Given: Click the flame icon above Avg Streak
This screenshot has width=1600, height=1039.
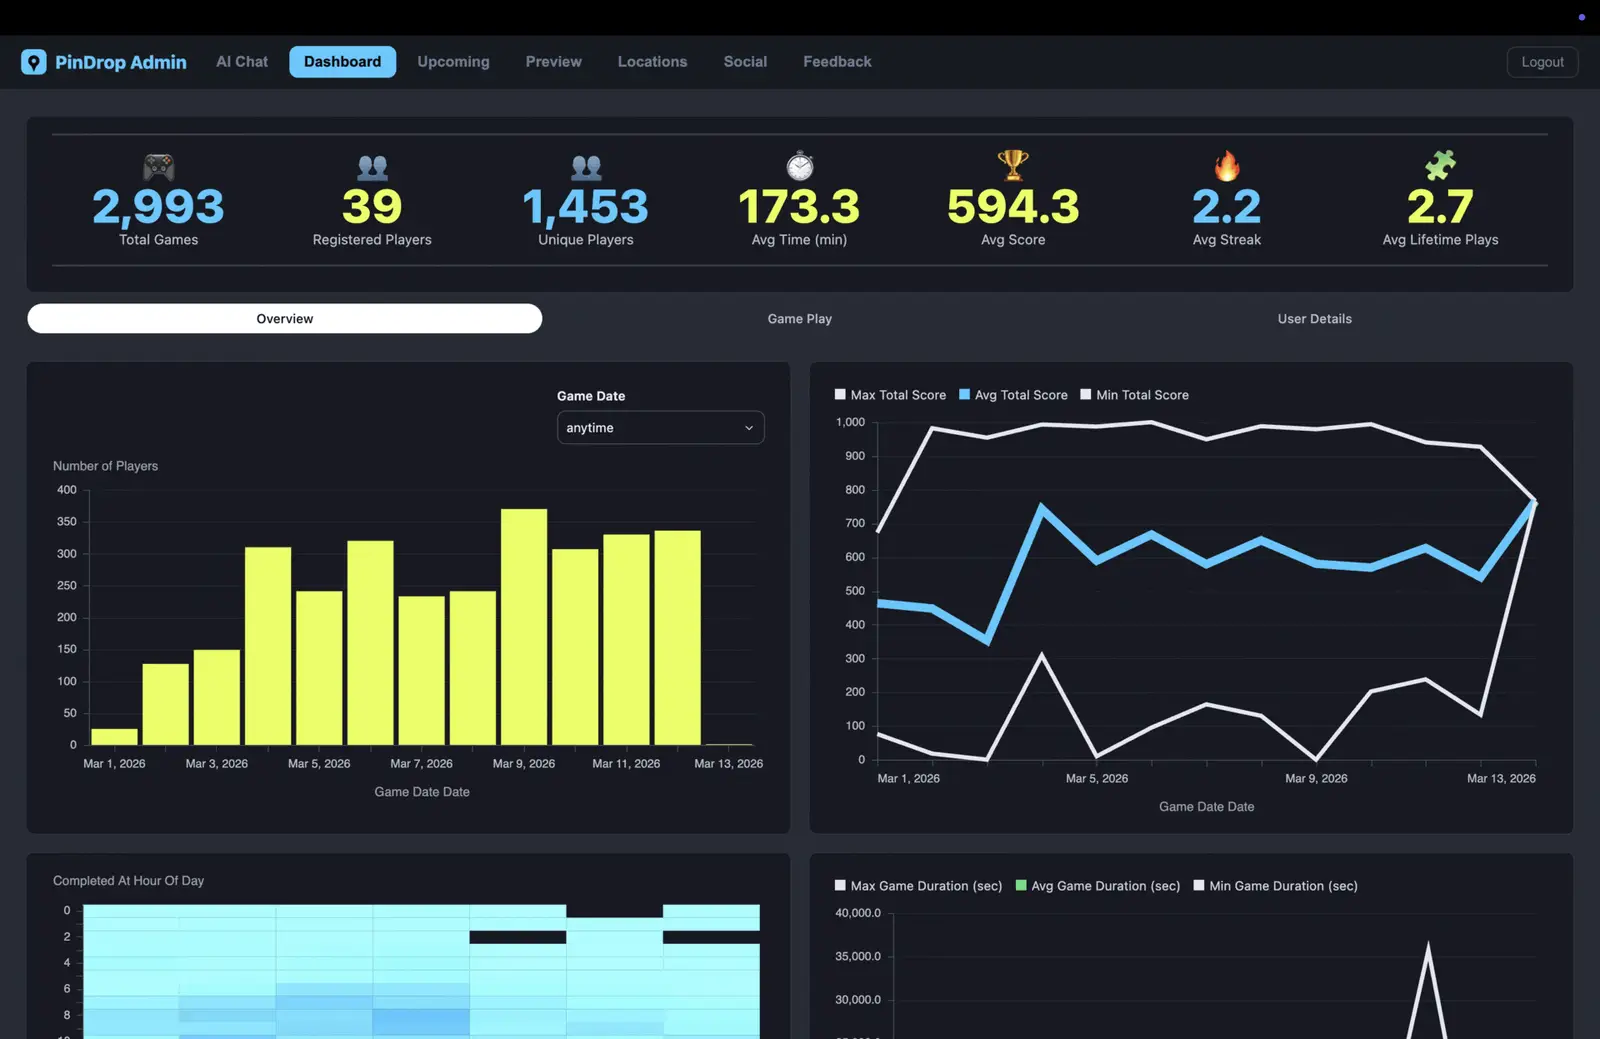Looking at the screenshot, I should (1227, 165).
